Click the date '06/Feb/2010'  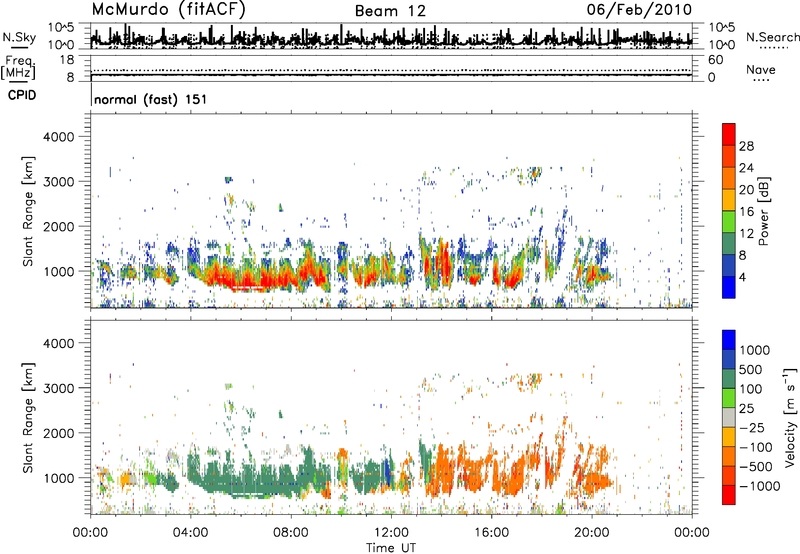tap(639, 10)
